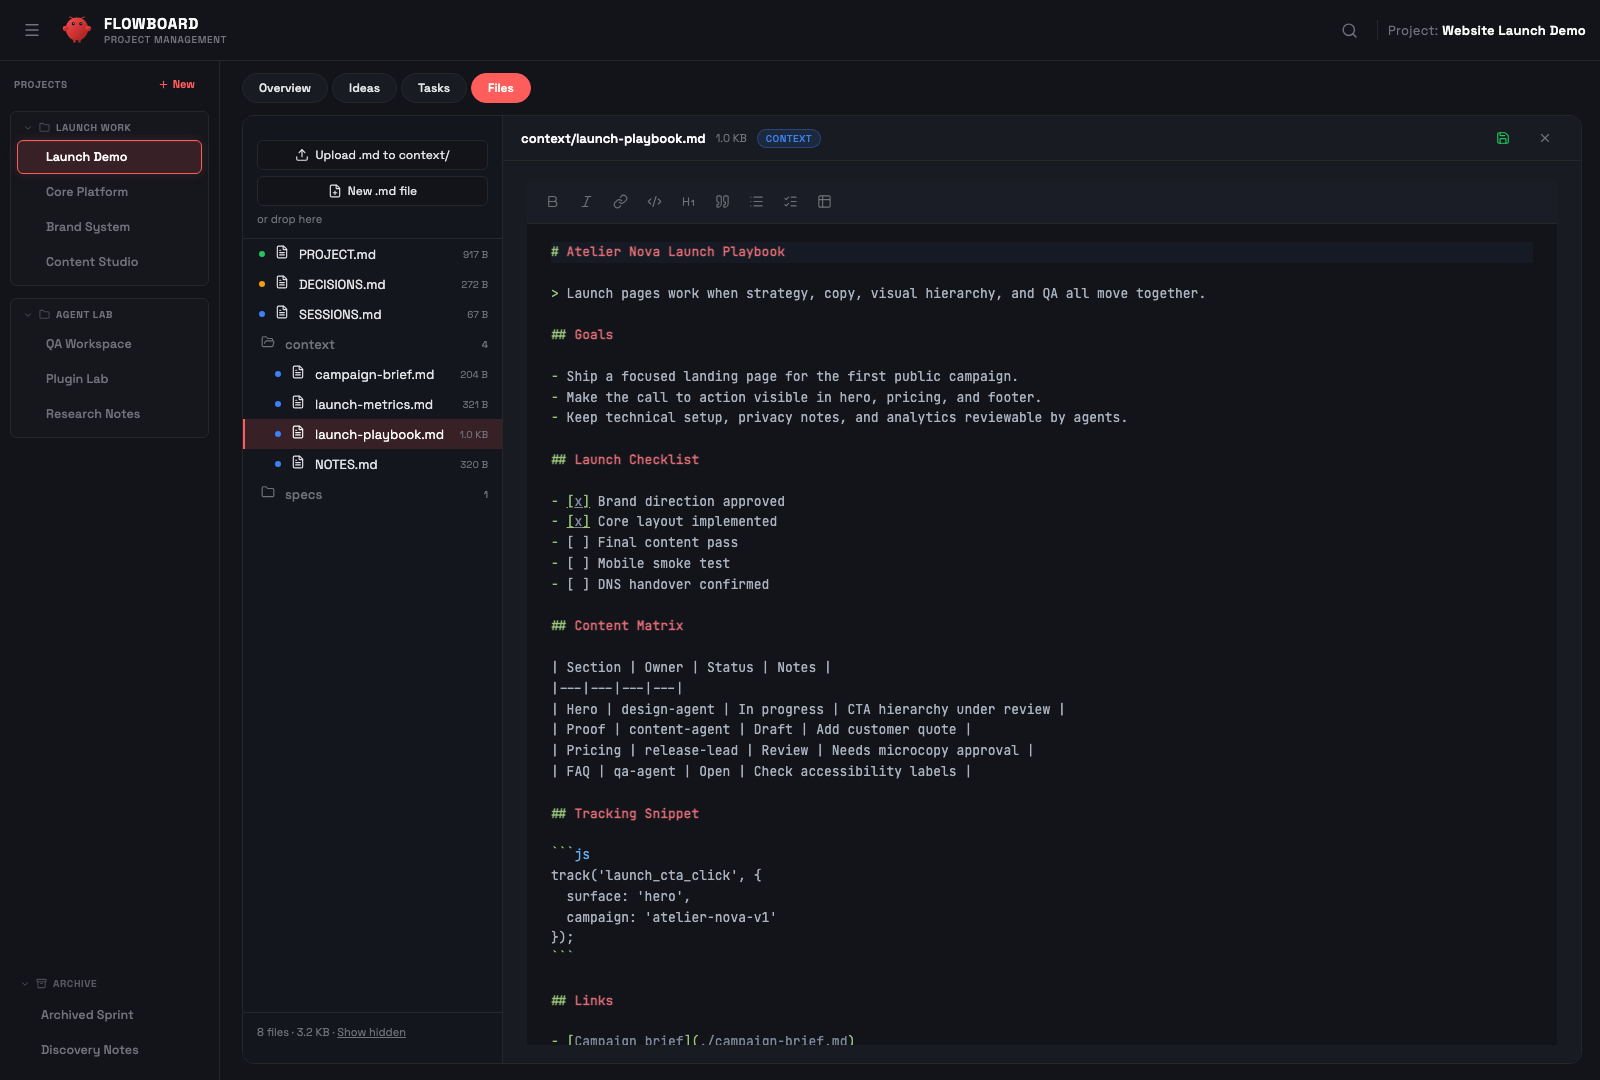The image size is (1600, 1080).
Task: Click Upload .md to context/ button
Action: click(x=372, y=155)
